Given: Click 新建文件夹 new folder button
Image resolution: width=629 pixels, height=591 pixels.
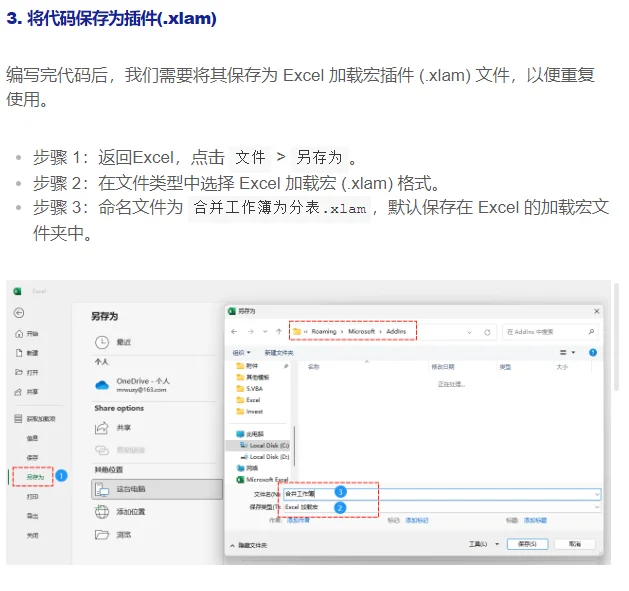Looking at the screenshot, I should coord(279,353).
